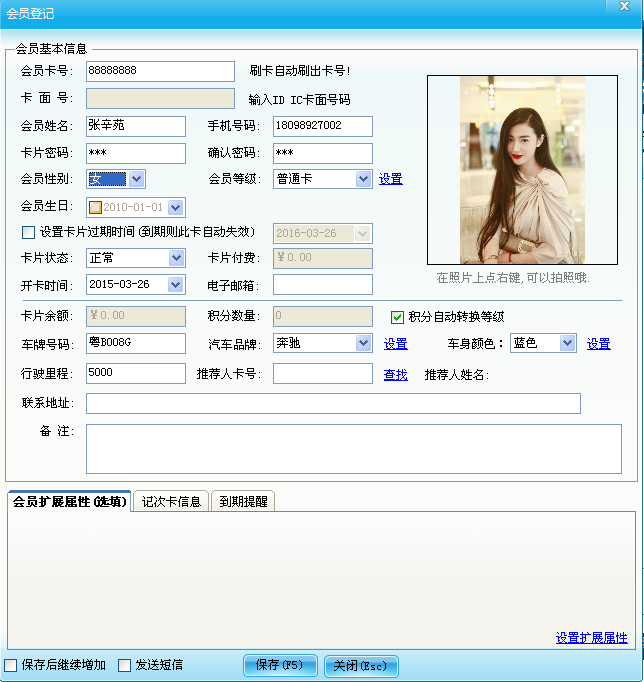
Task: Focus the 会员姓名 field with 张辛苑
Action: (136, 126)
